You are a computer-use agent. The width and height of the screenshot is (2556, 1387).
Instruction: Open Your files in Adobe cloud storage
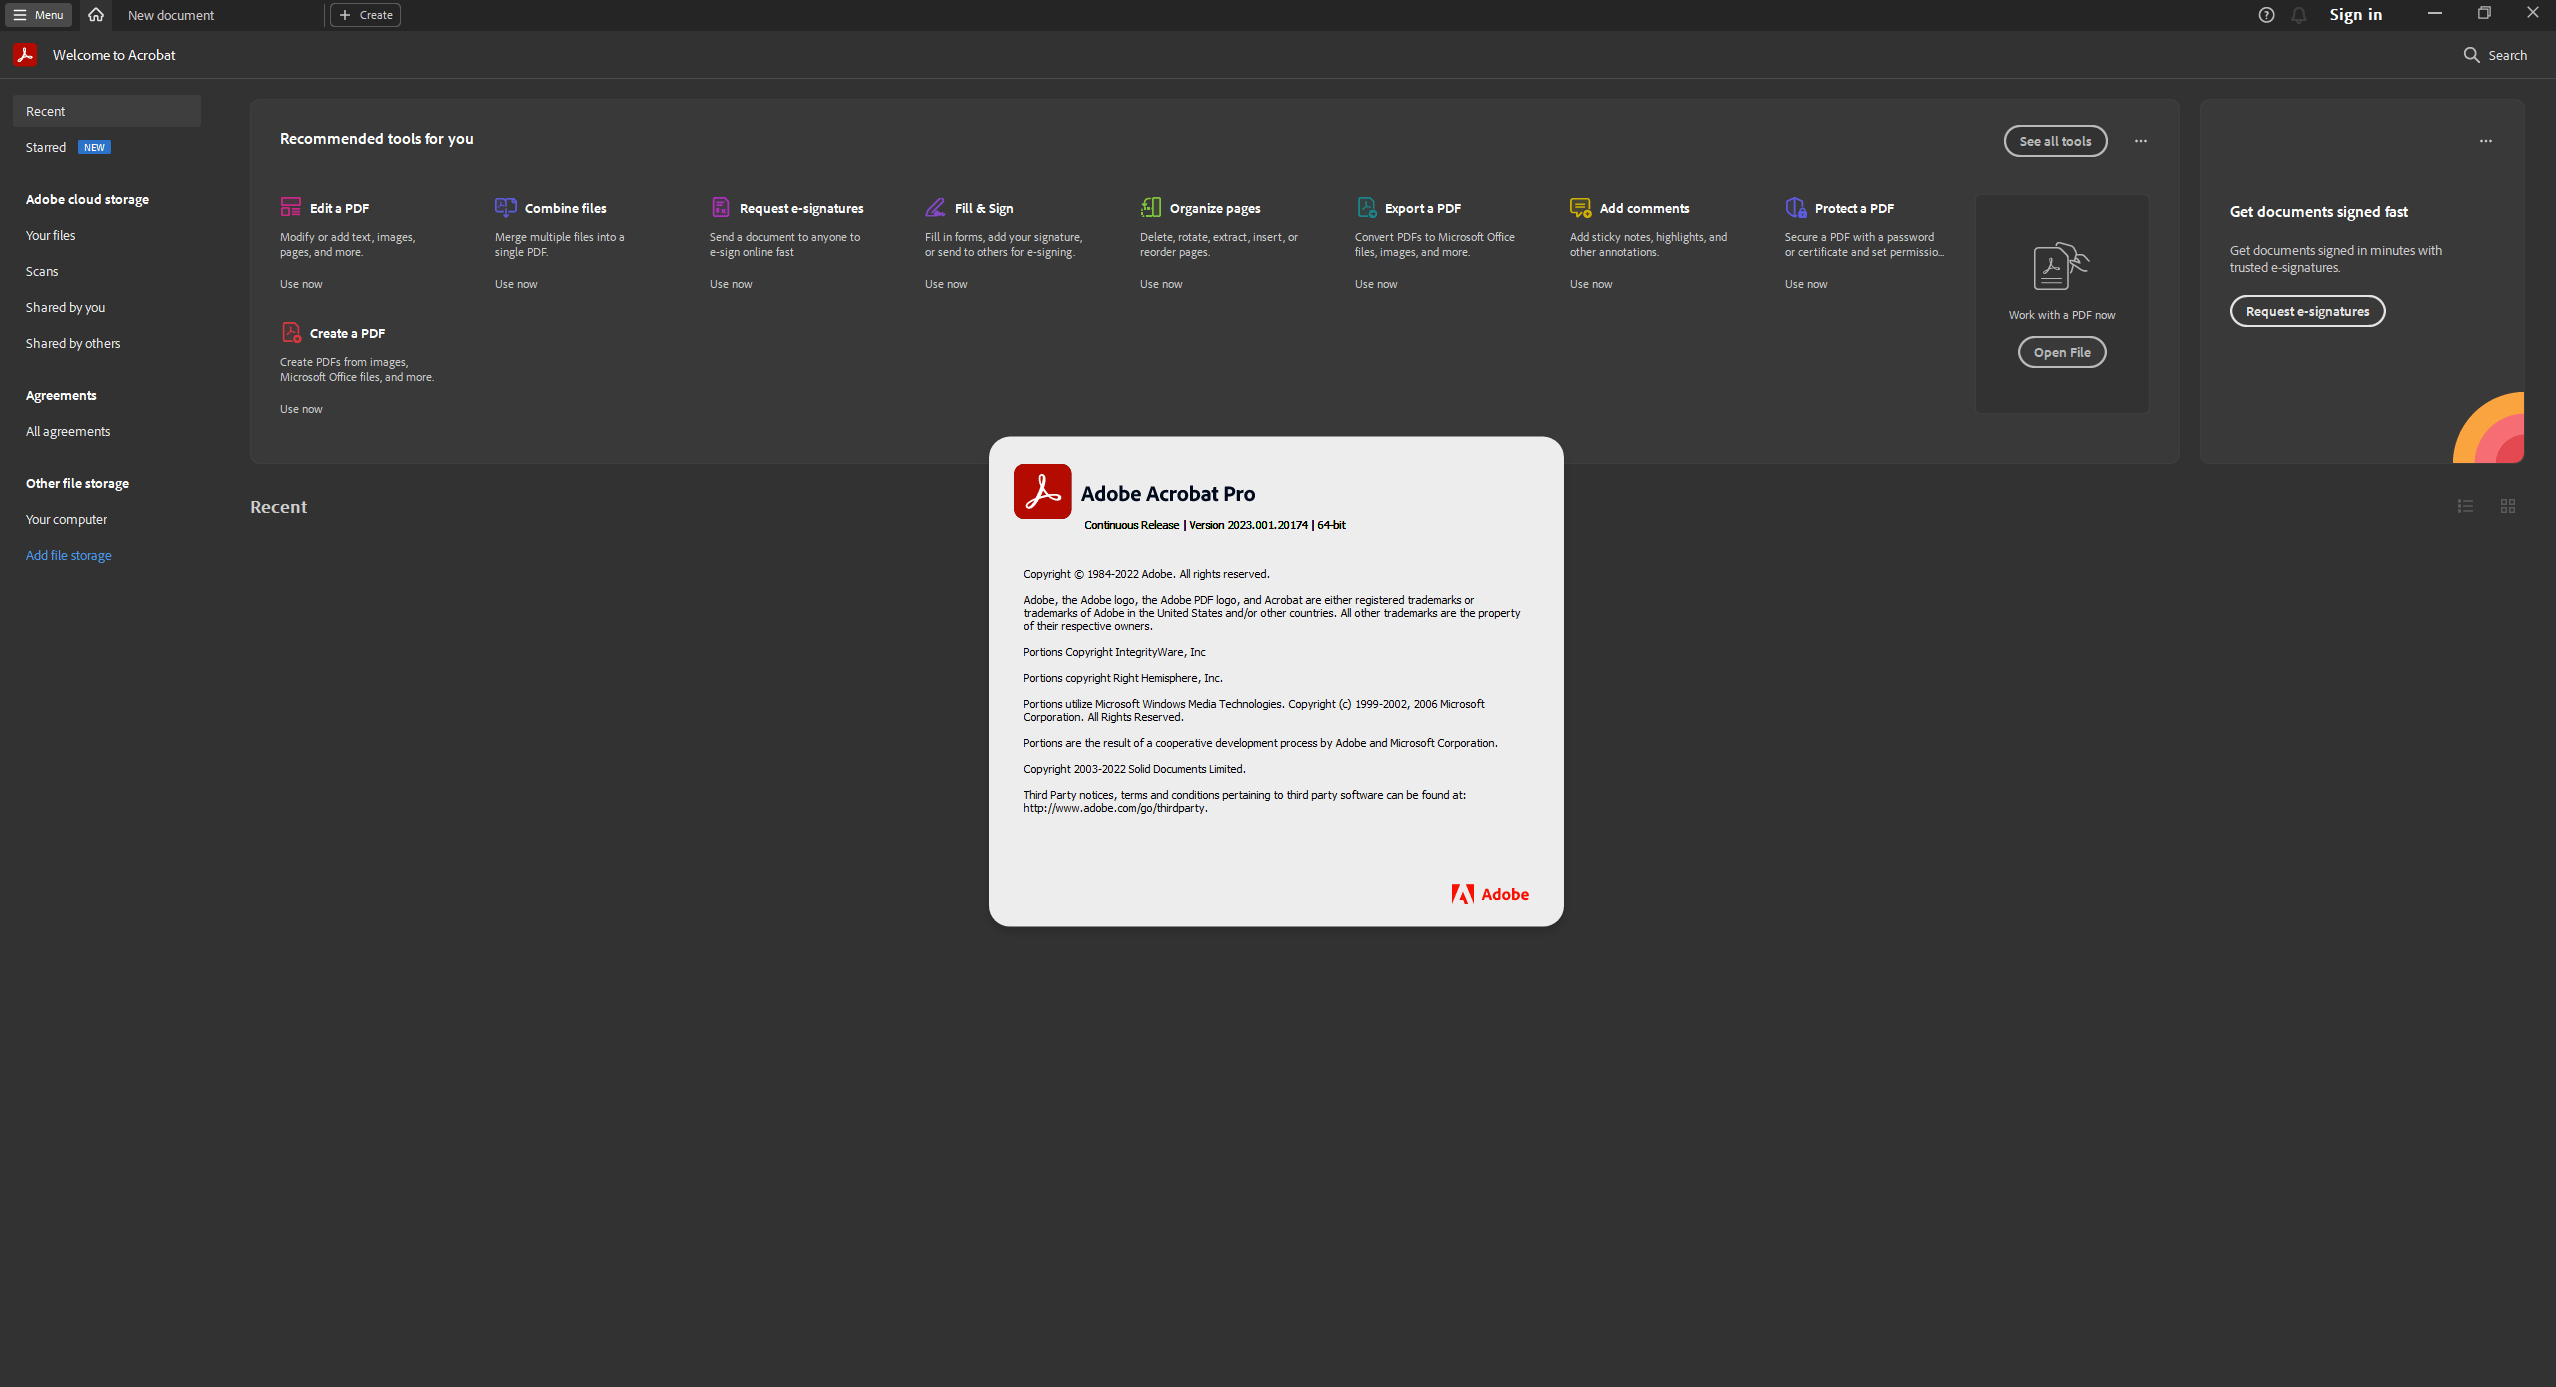(51, 235)
